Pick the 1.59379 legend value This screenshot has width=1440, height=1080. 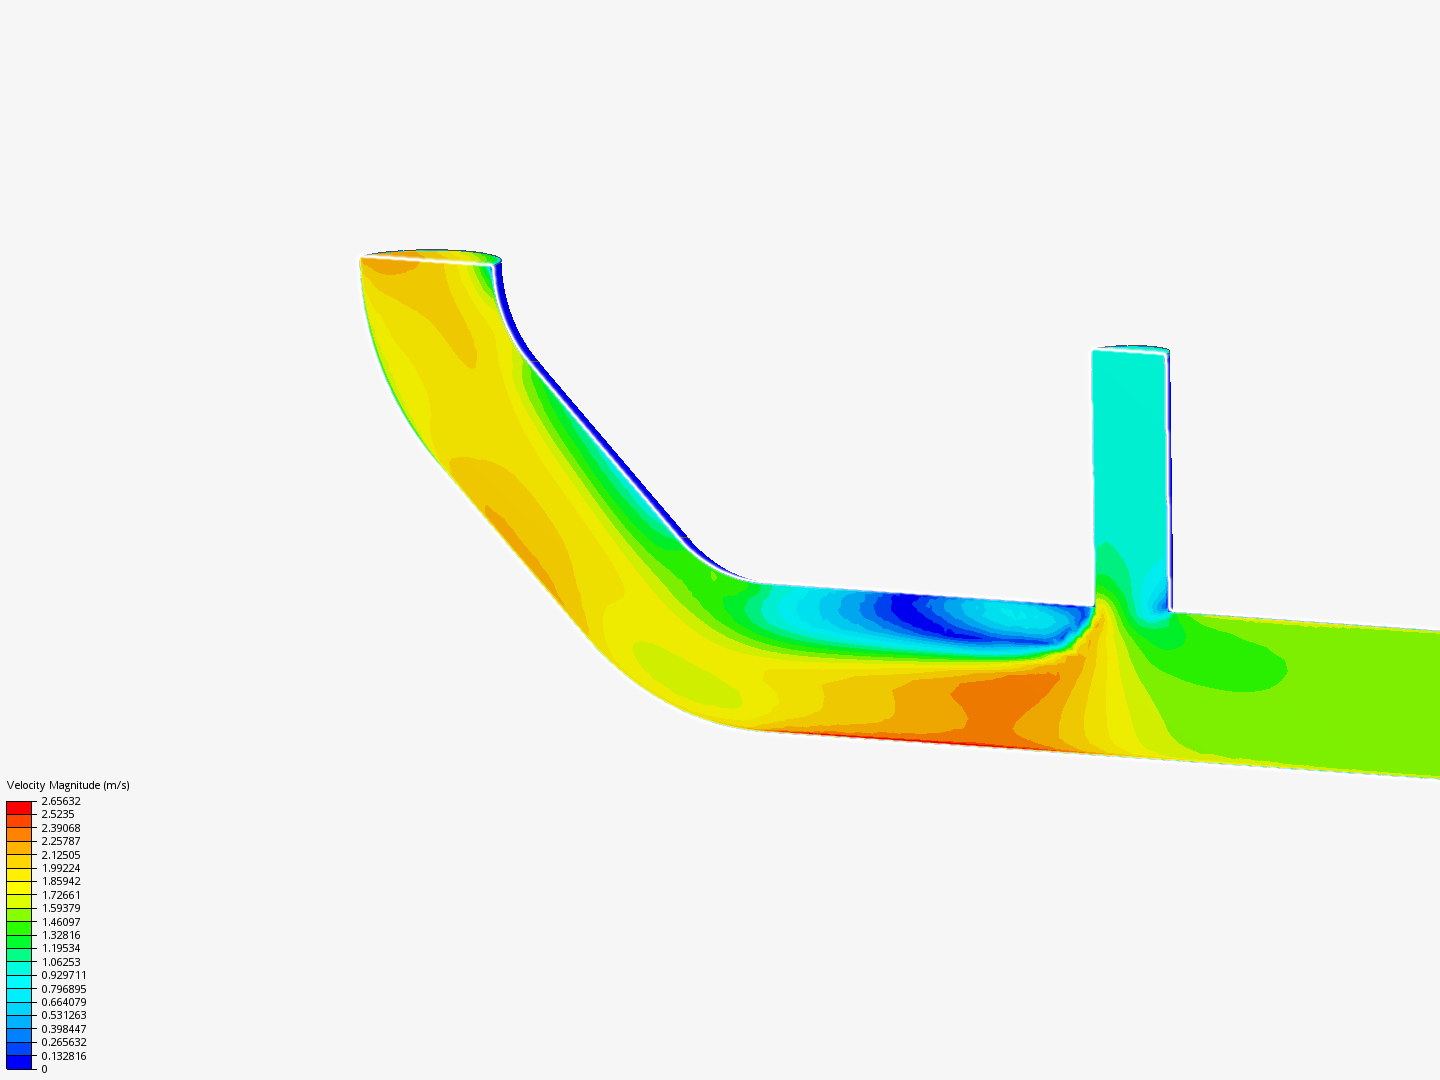[61, 908]
